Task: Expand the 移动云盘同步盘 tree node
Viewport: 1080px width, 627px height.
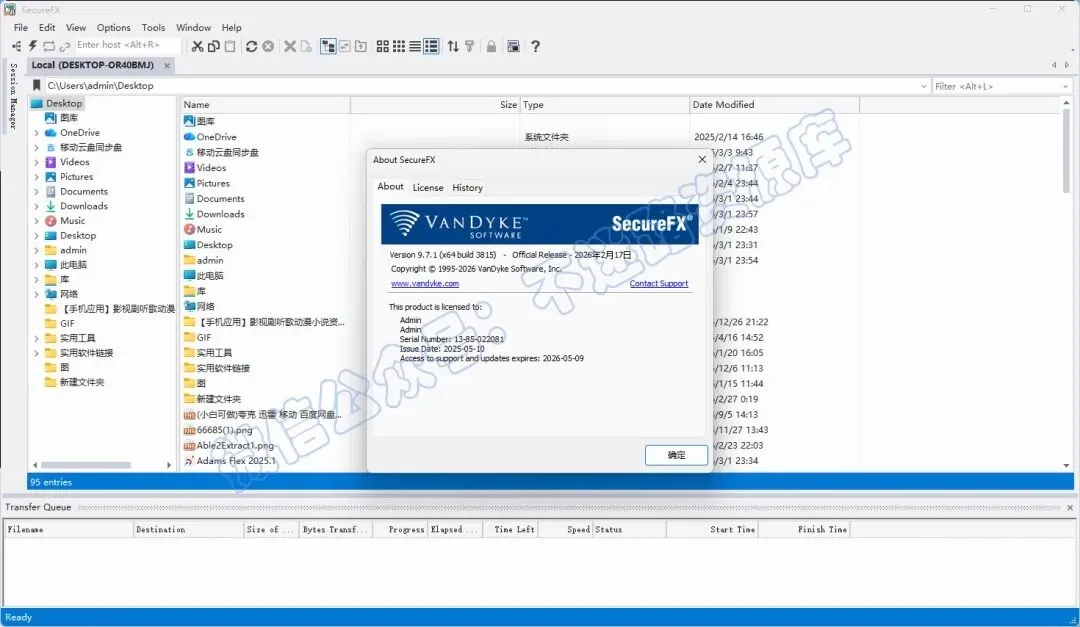Action: click(37, 147)
